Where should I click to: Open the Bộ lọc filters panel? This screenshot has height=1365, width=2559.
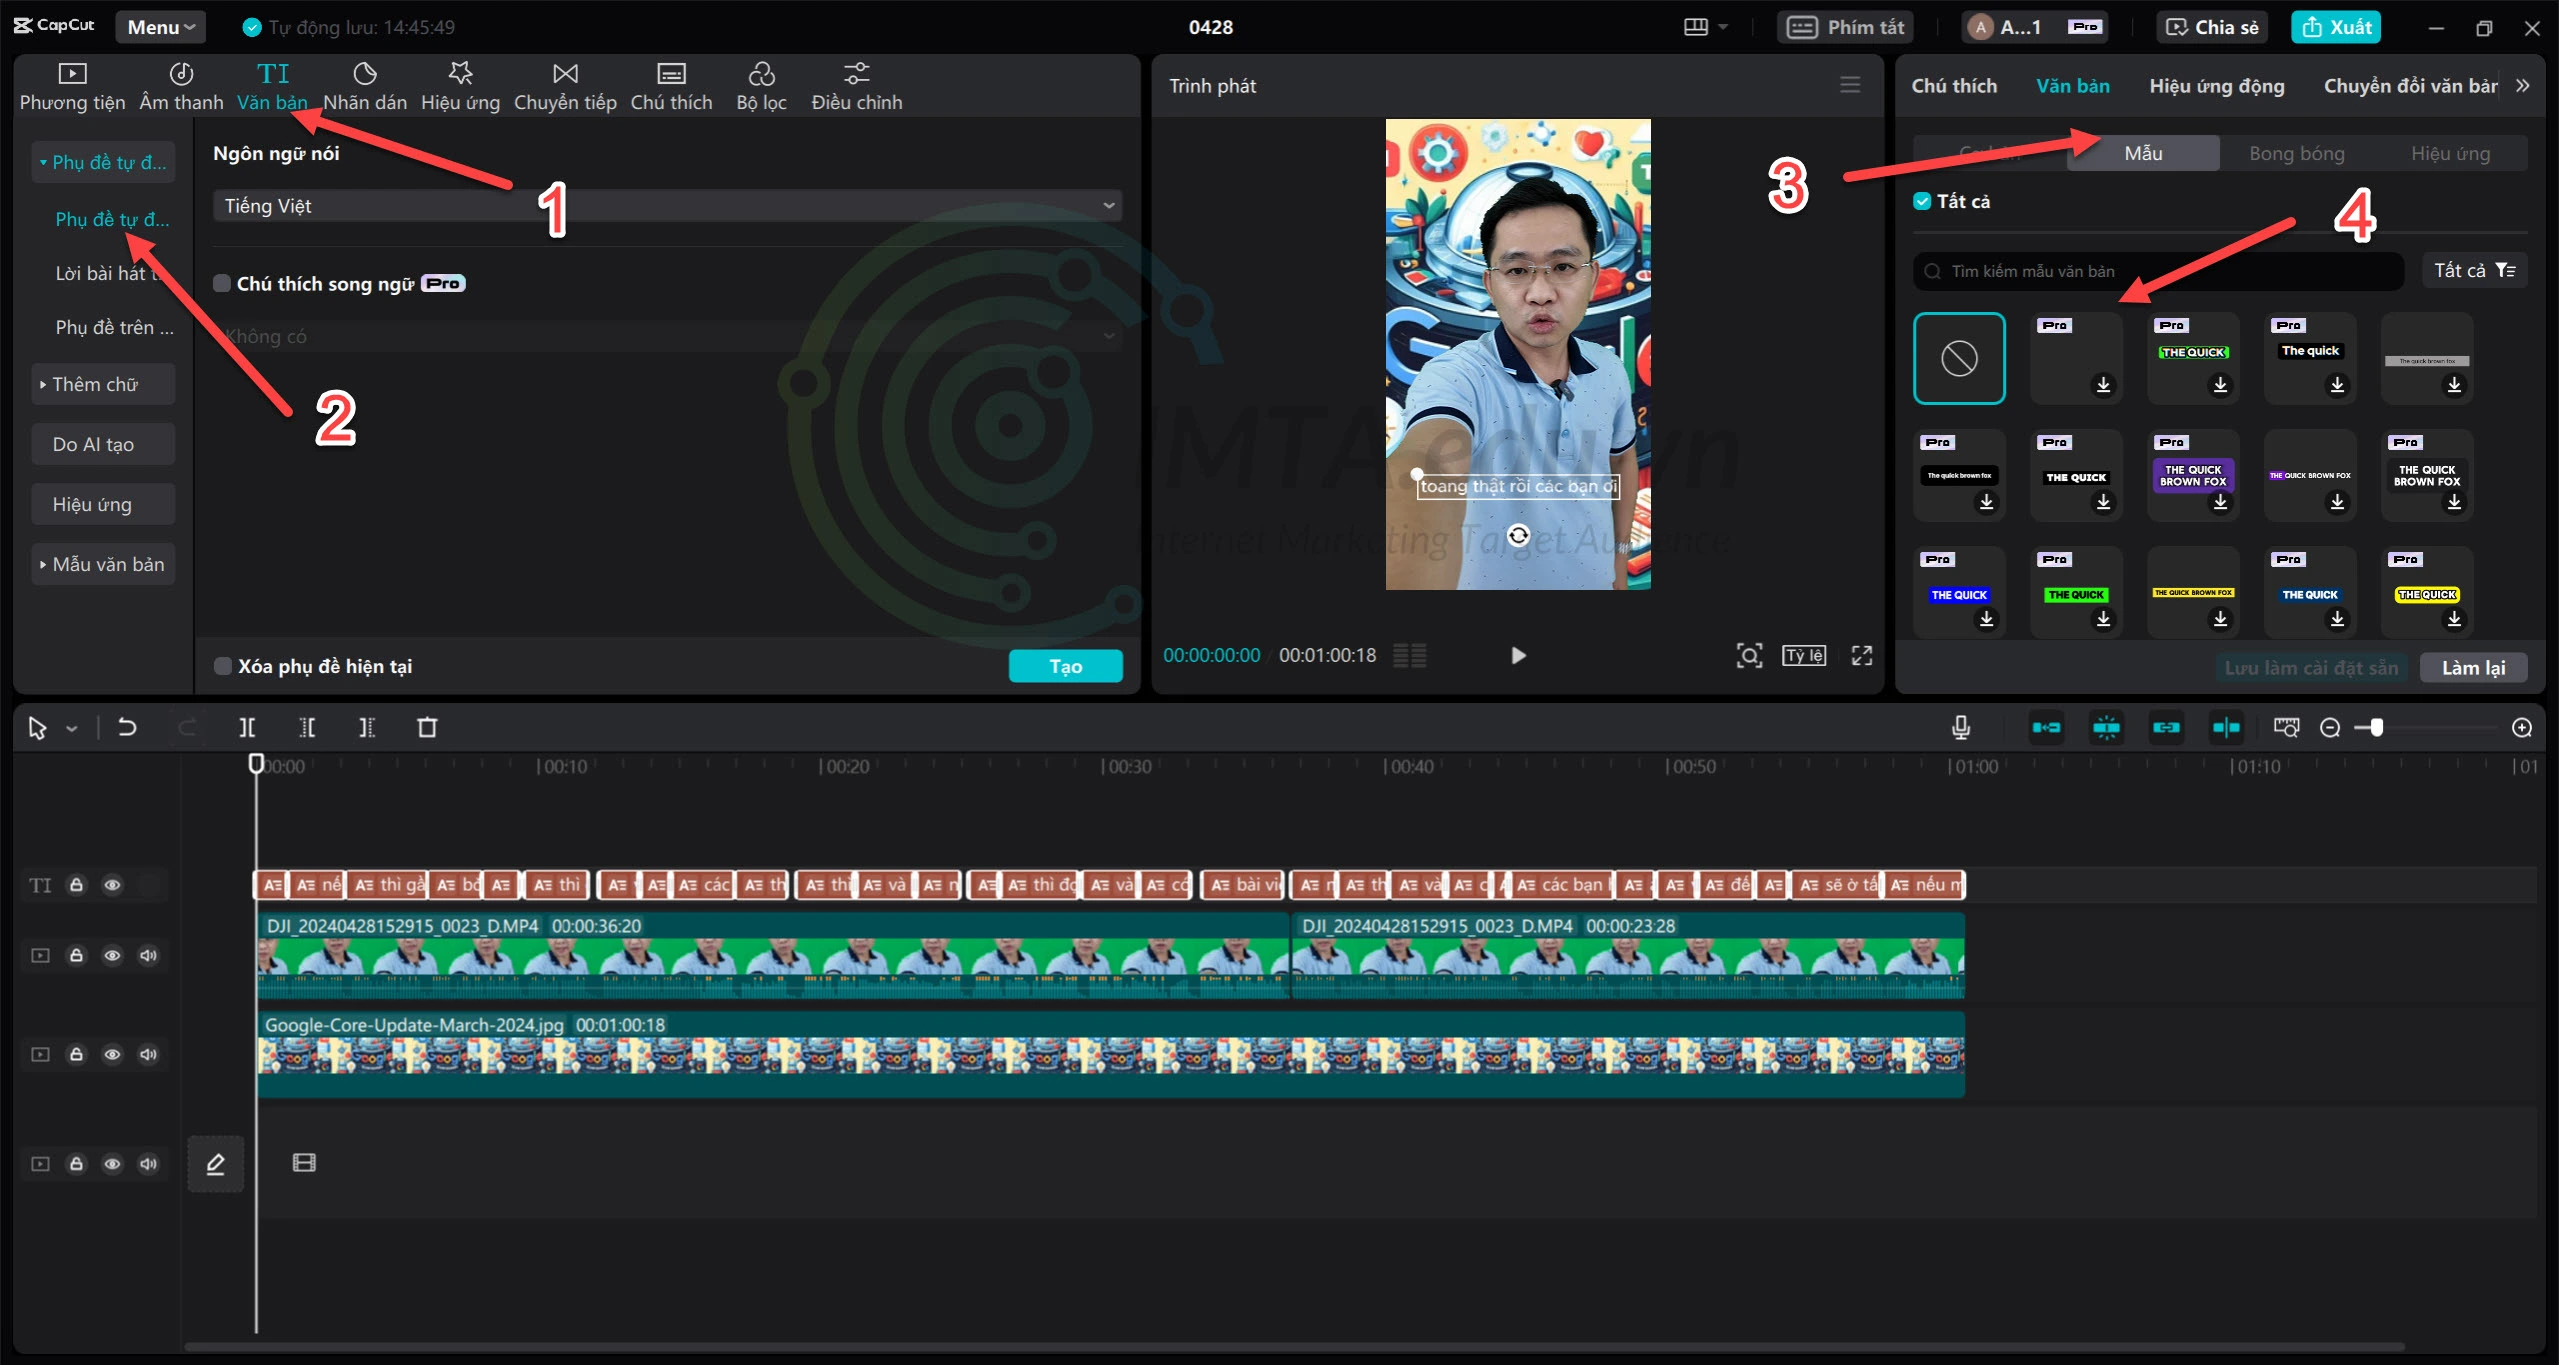pyautogui.click(x=761, y=86)
